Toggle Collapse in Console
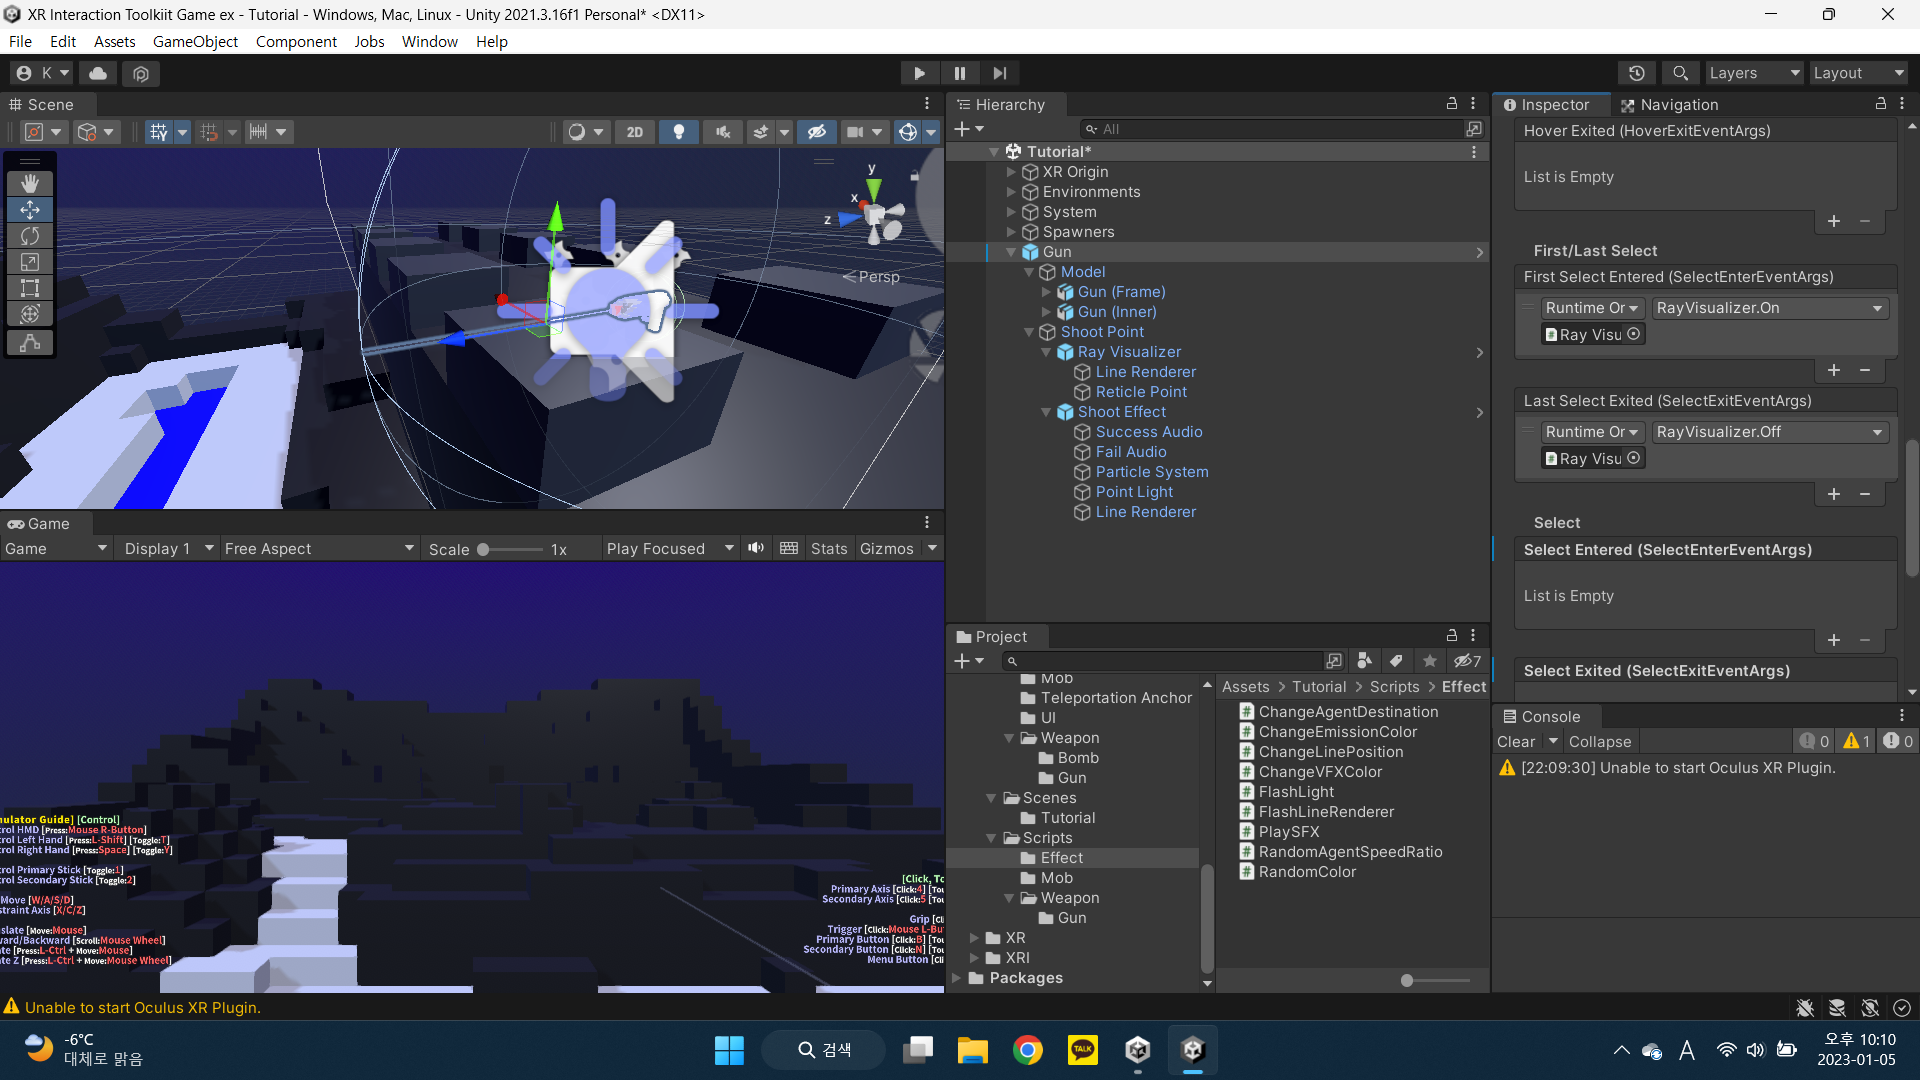The height and width of the screenshot is (1080, 1920). [x=1600, y=742]
